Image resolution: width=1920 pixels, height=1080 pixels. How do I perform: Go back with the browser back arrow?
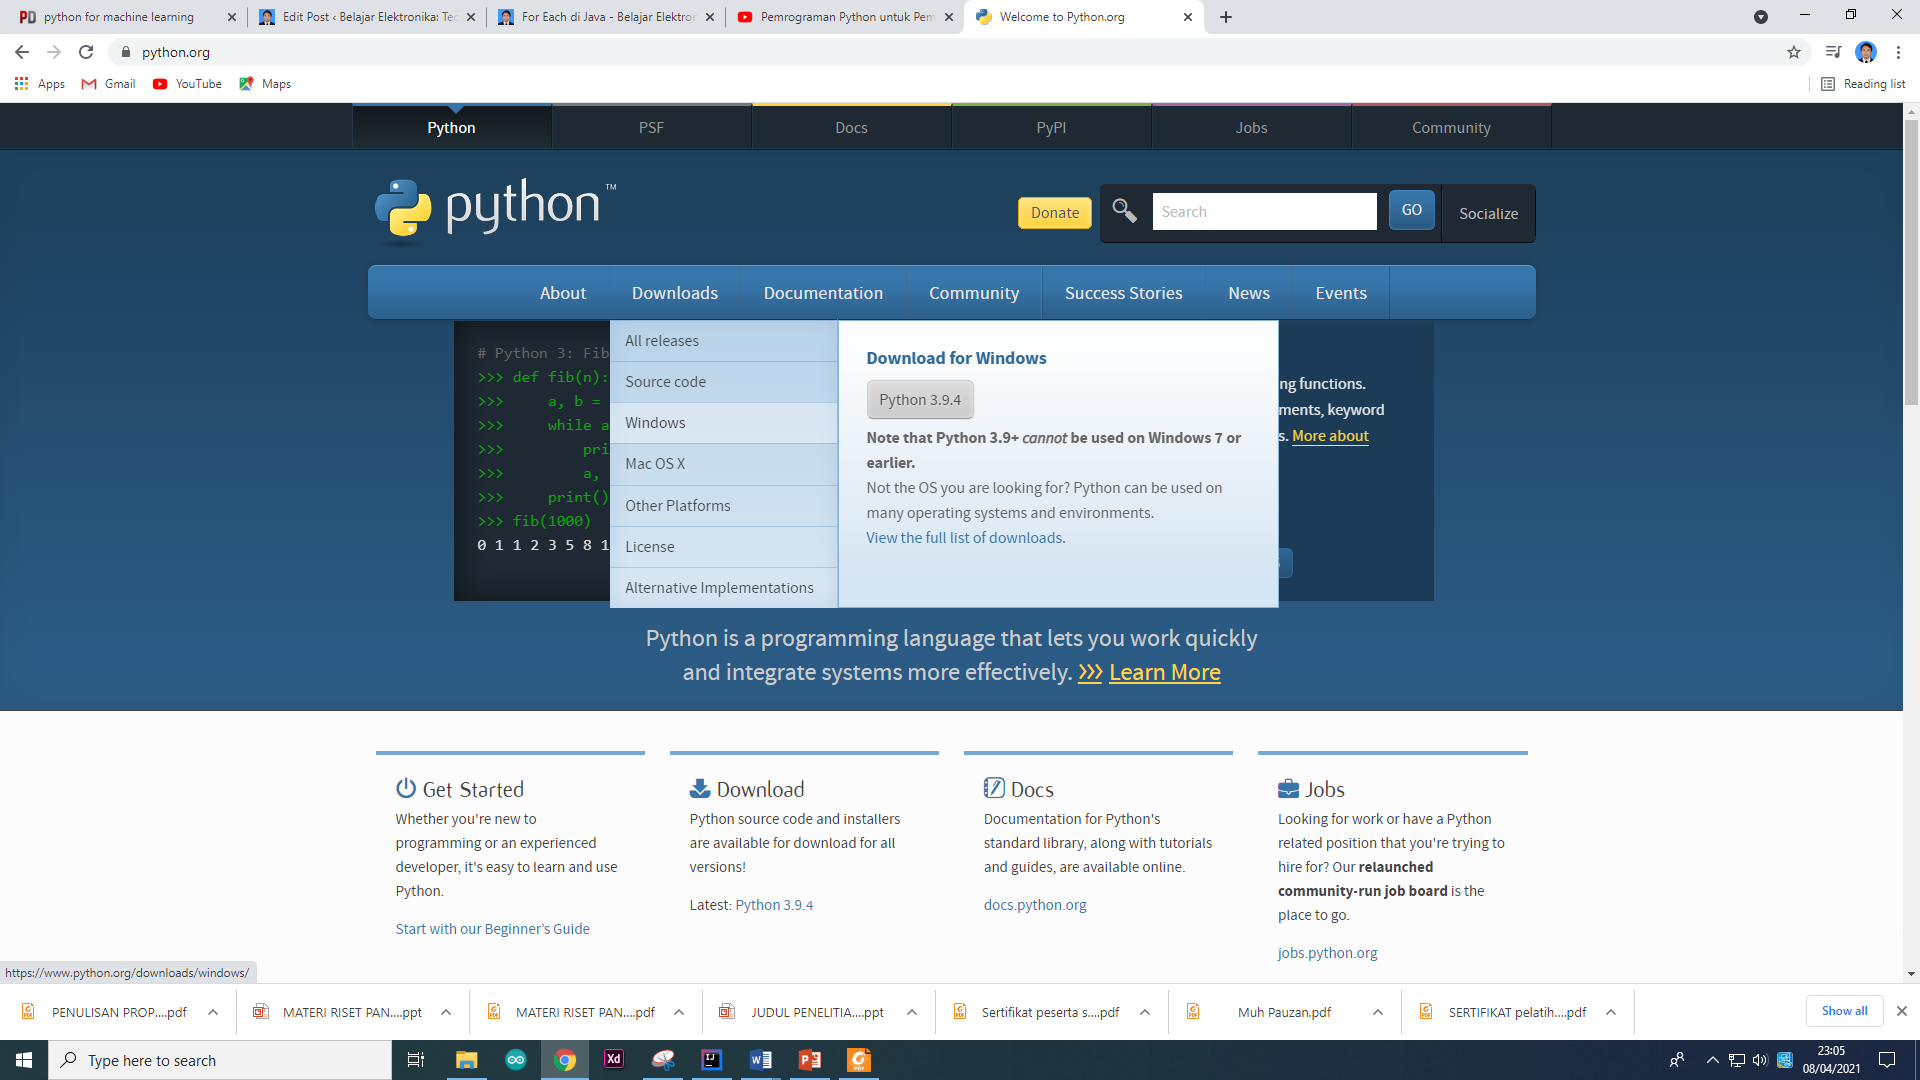point(22,52)
